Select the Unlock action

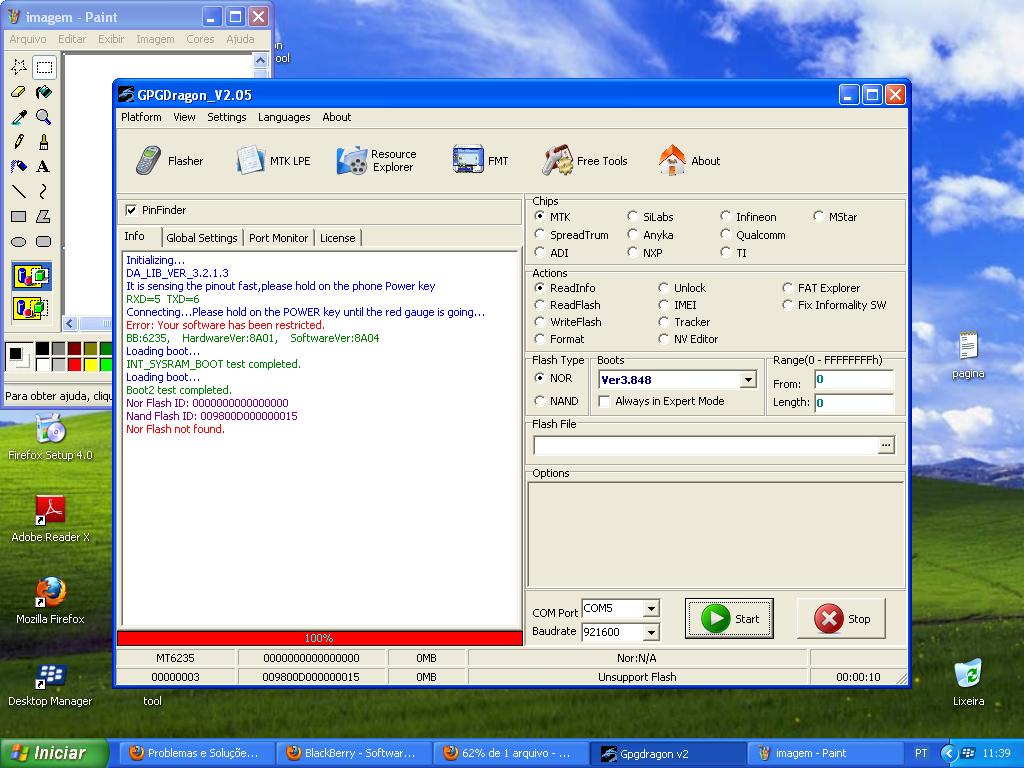(x=664, y=288)
